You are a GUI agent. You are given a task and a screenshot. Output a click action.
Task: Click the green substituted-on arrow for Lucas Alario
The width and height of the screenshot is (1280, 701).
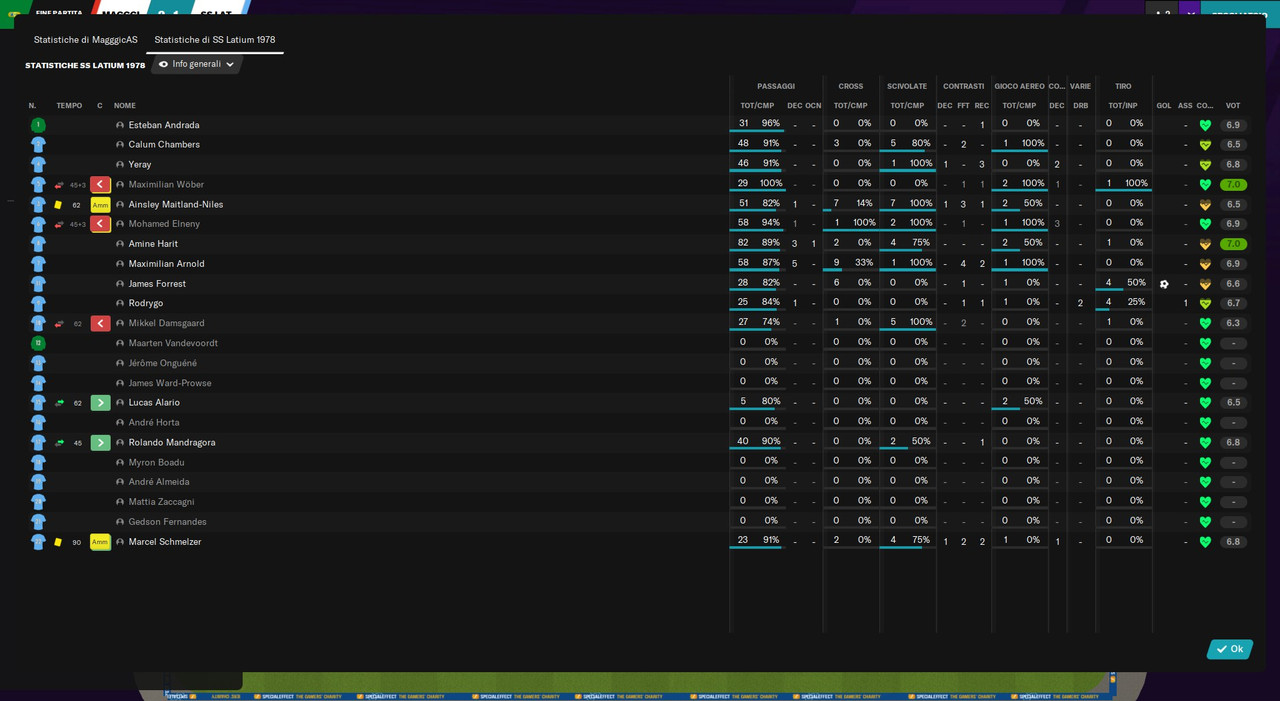tap(100, 403)
